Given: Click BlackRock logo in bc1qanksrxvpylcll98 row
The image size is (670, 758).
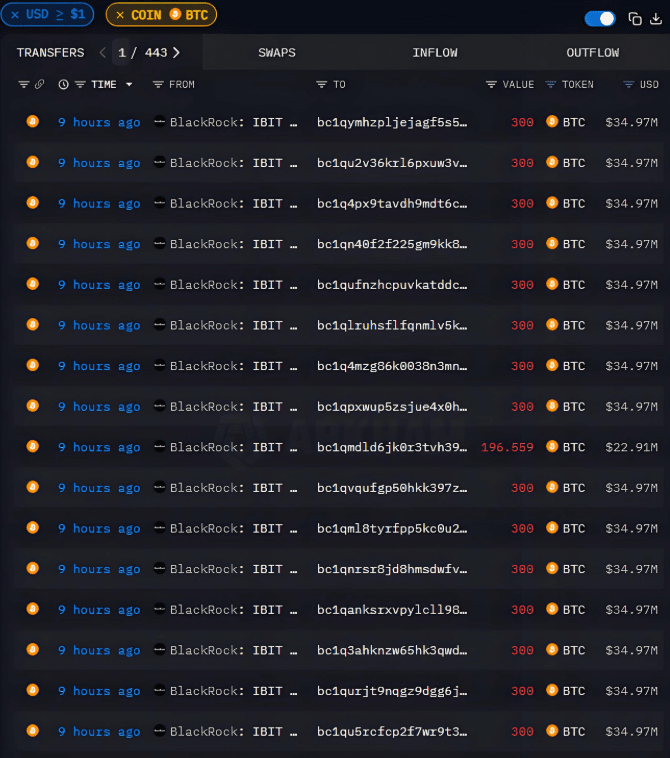Looking at the screenshot, I should [160, 609].
